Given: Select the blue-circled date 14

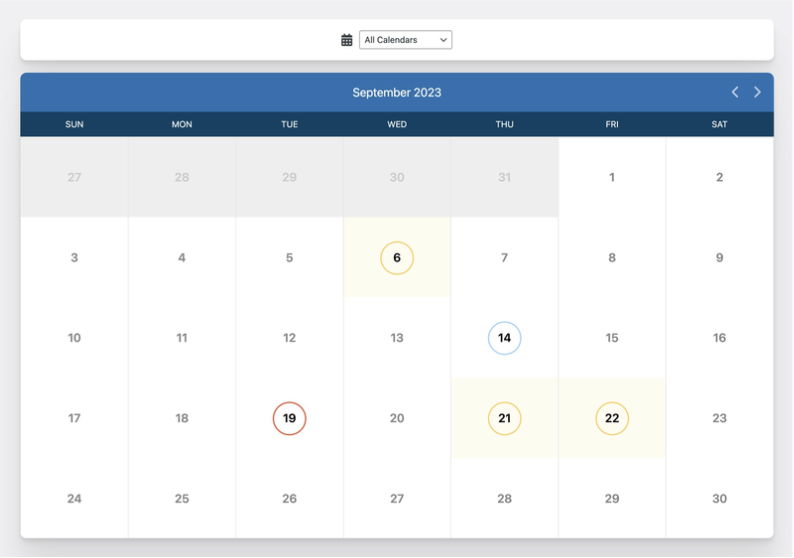Looking at the screenshot, I should tap(504, 338).
